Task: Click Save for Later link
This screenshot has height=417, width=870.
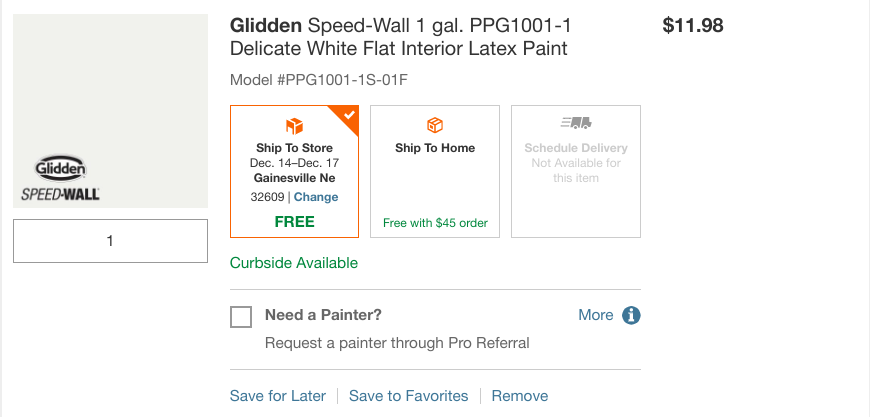Action: [x=278, y=396]
